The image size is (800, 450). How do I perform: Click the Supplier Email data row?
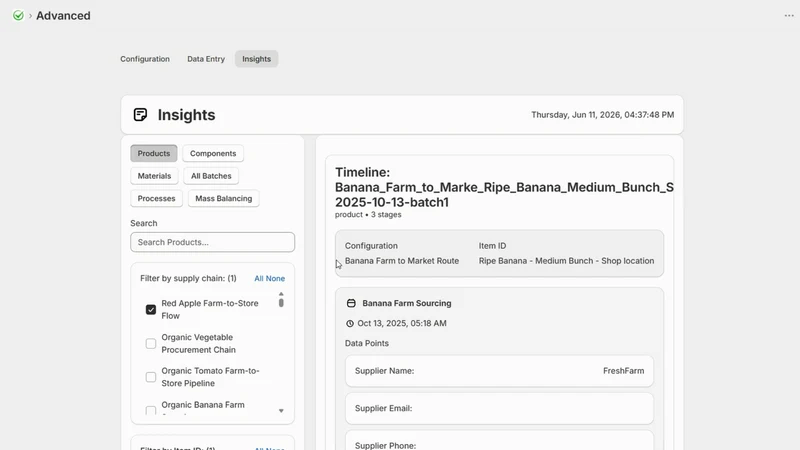coord(499,408)
